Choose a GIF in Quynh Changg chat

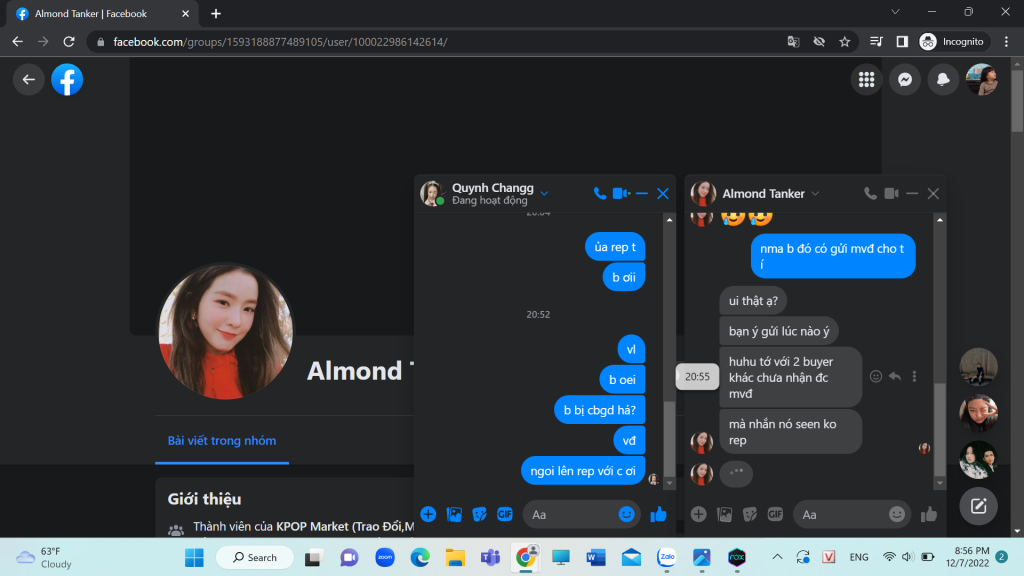click(x=505, y=515)
